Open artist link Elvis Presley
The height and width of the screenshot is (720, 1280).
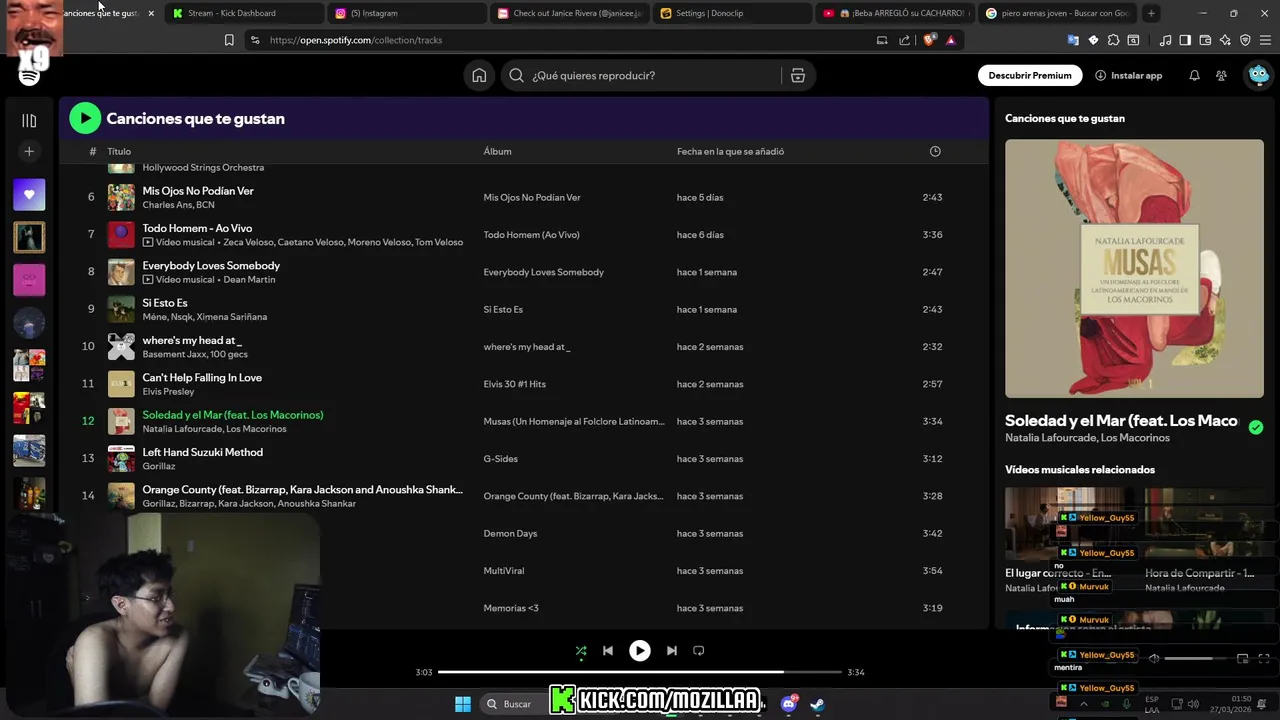(168, 391)
